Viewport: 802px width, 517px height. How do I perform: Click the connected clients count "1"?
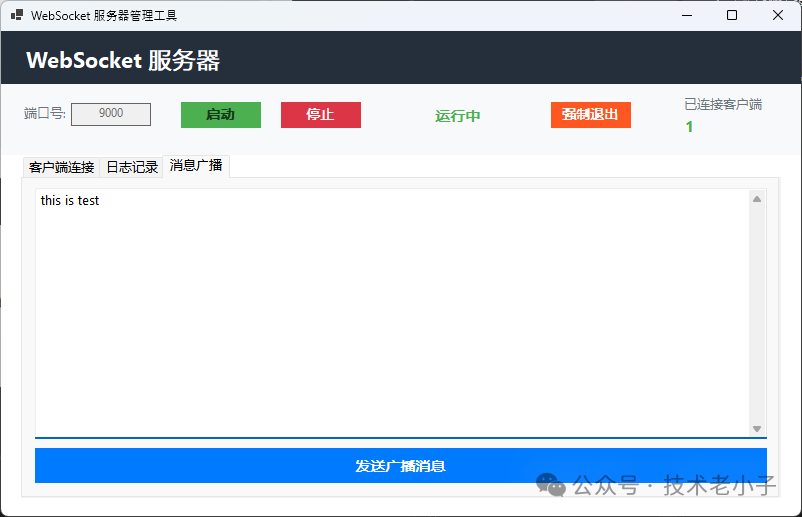[689, 127]
